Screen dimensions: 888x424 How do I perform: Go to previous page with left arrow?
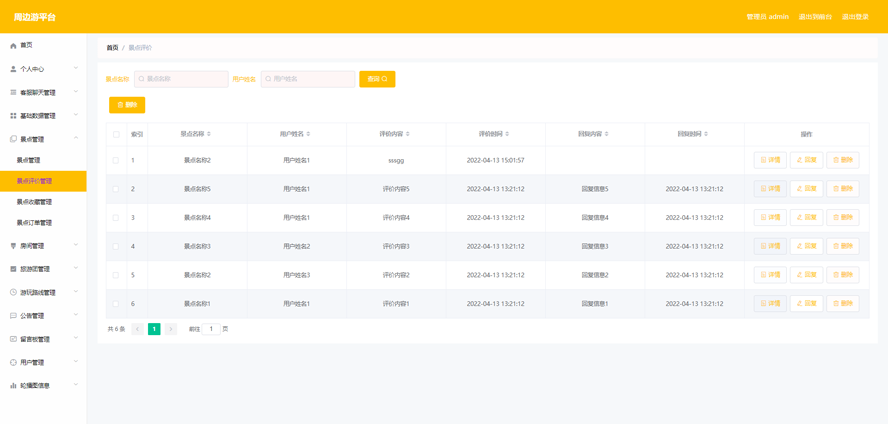(x=138, y=329)
